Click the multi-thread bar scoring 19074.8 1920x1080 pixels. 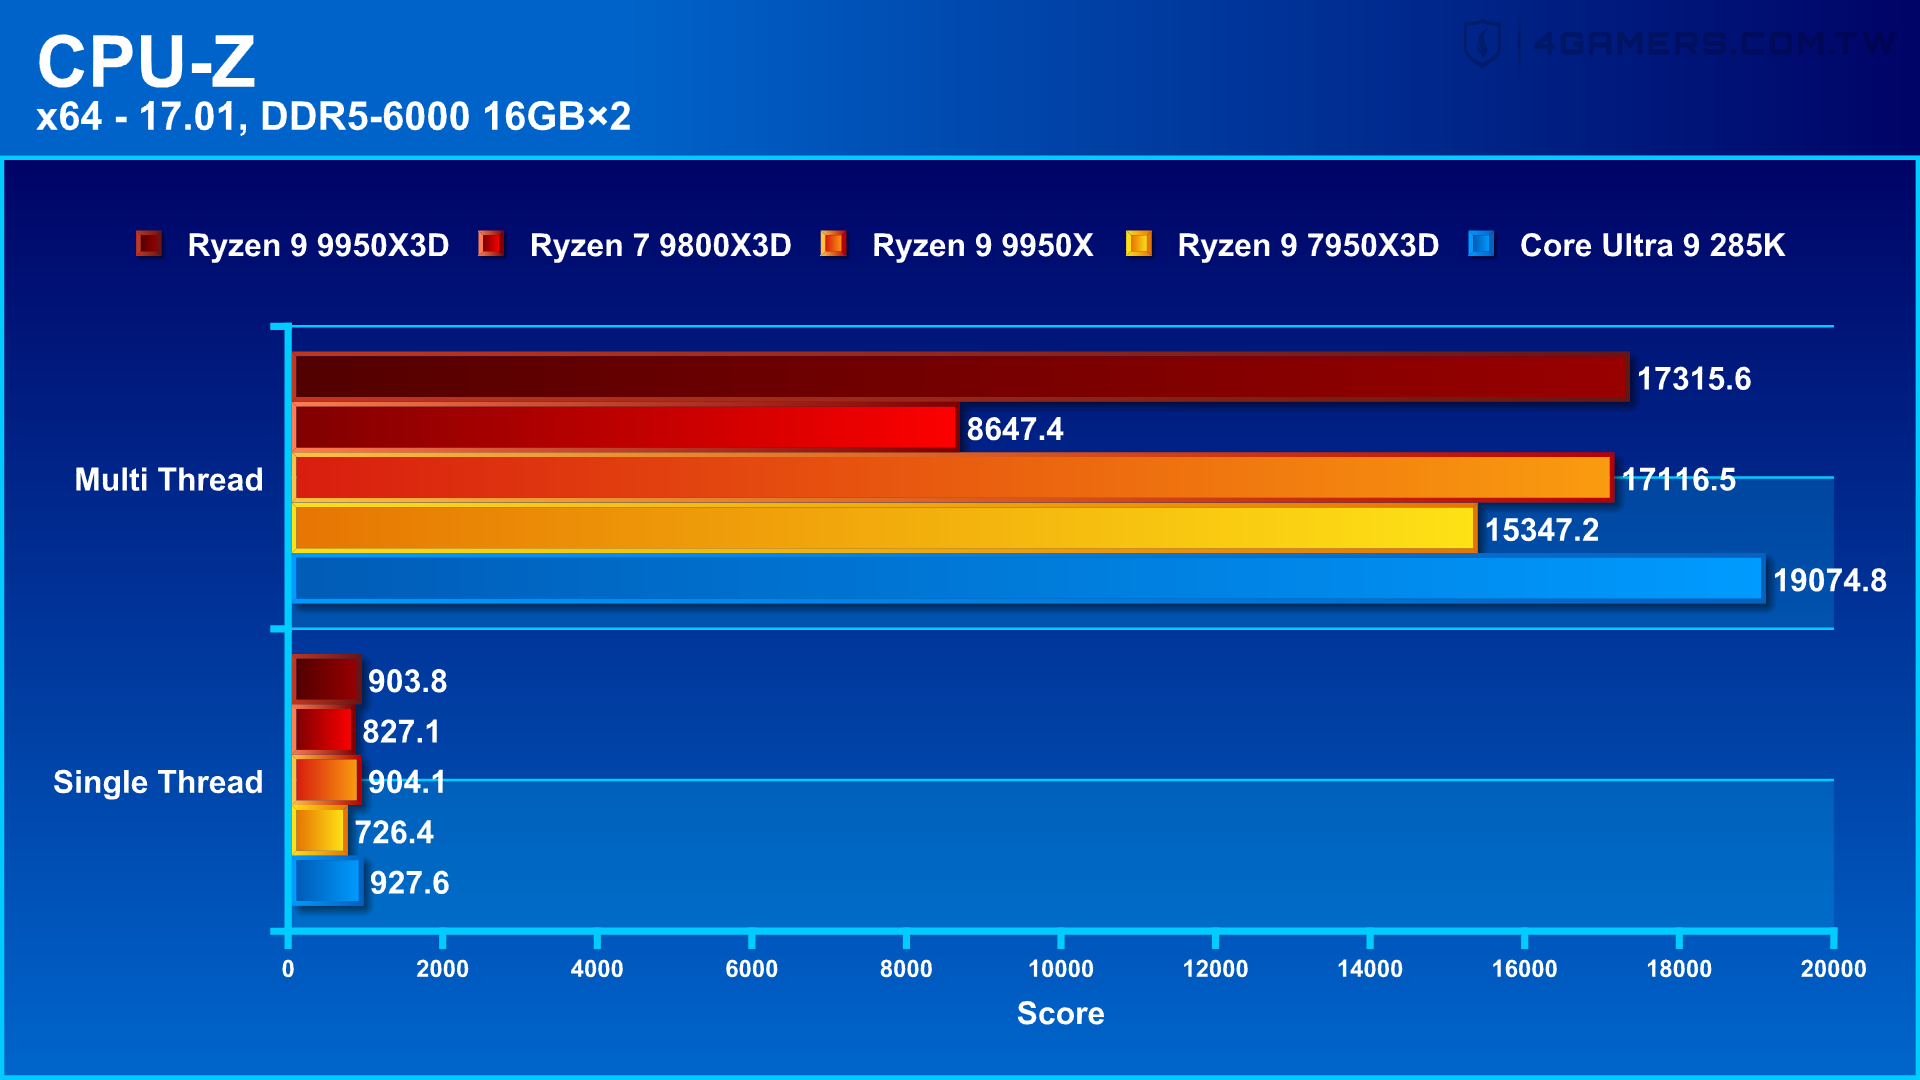coord(1028,578)
